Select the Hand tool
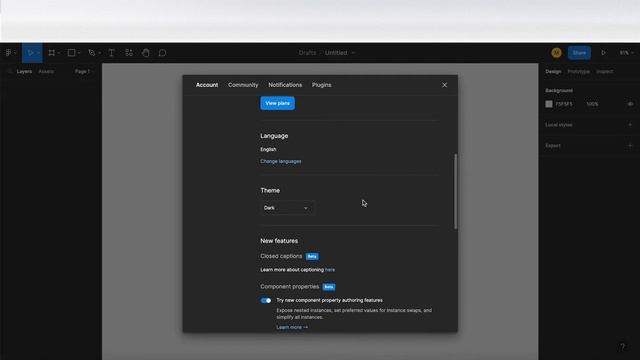The image size is (640, 360). tap(146, 53)
